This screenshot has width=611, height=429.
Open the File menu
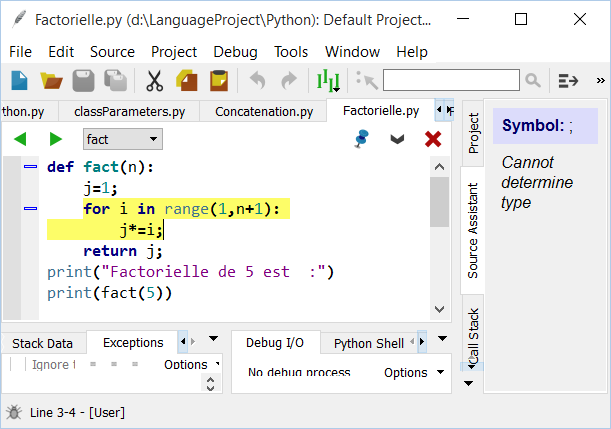coord(20,52)
